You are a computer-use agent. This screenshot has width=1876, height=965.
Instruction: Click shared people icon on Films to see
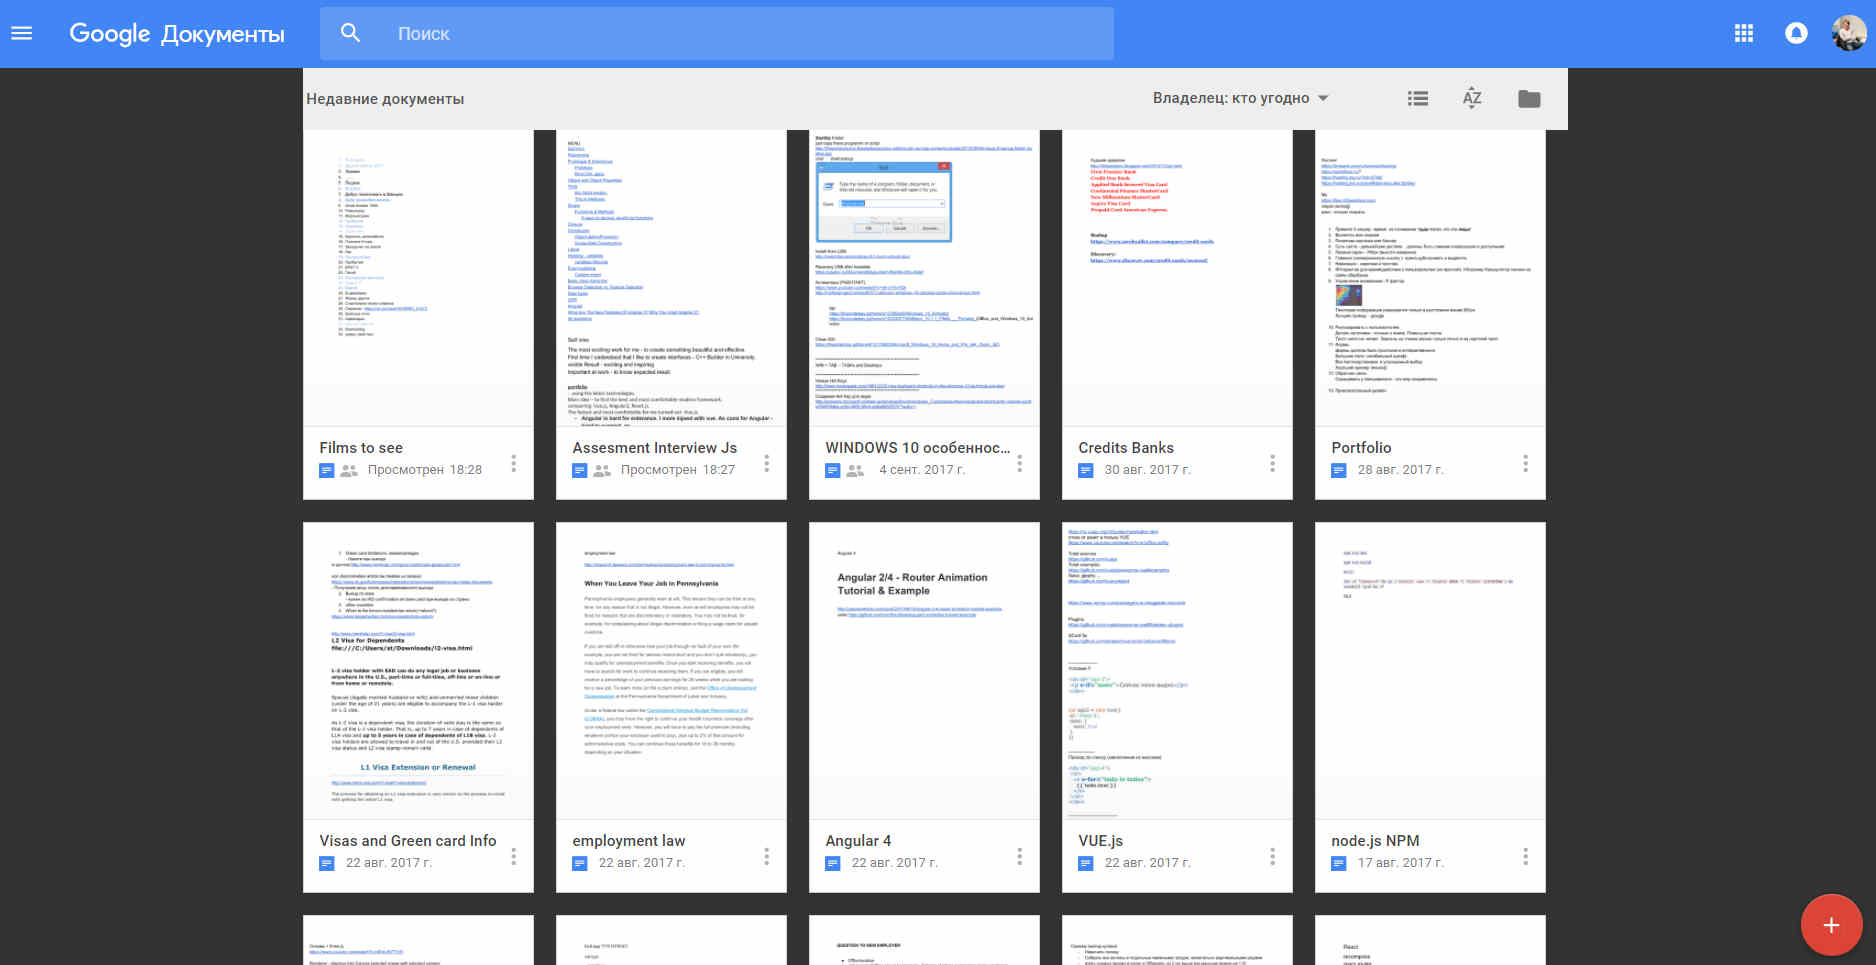(349, 470)
